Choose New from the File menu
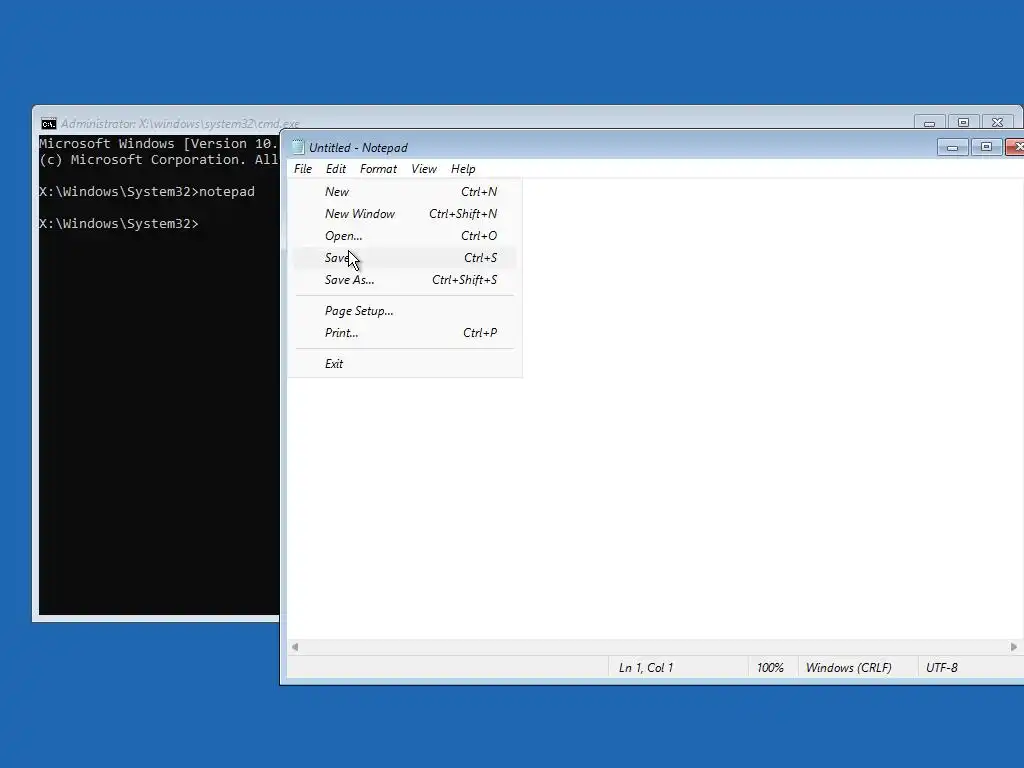Viewport: 1024px width, 768px height. click(x=405, y=191)
